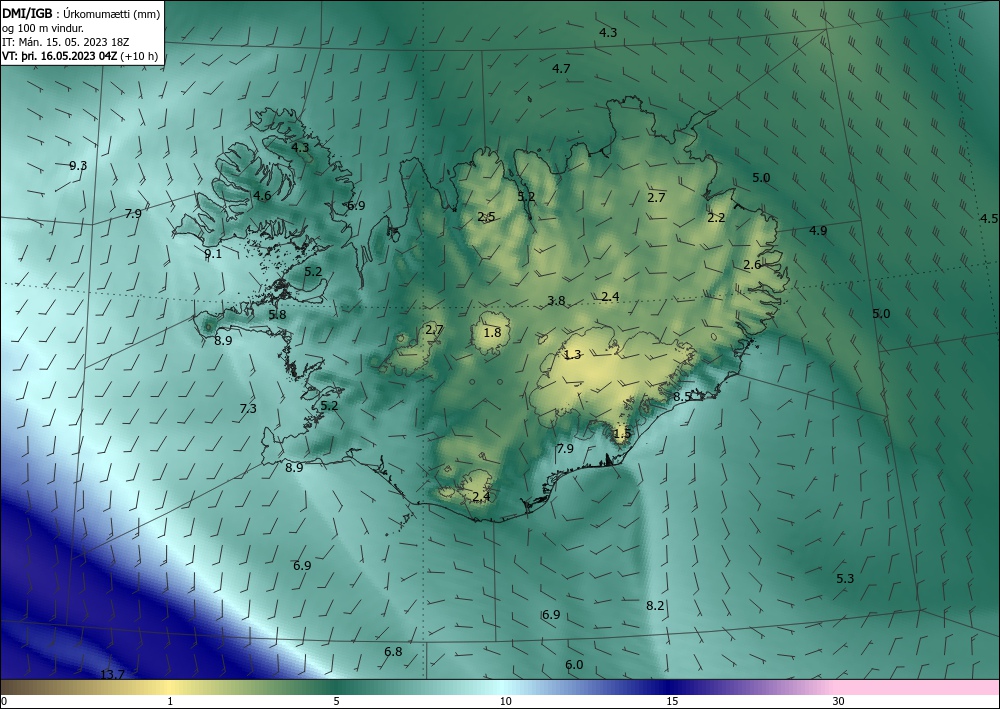Click the 6.0 value on the map
Screen dimensions: 1000x709
(574, 665)
